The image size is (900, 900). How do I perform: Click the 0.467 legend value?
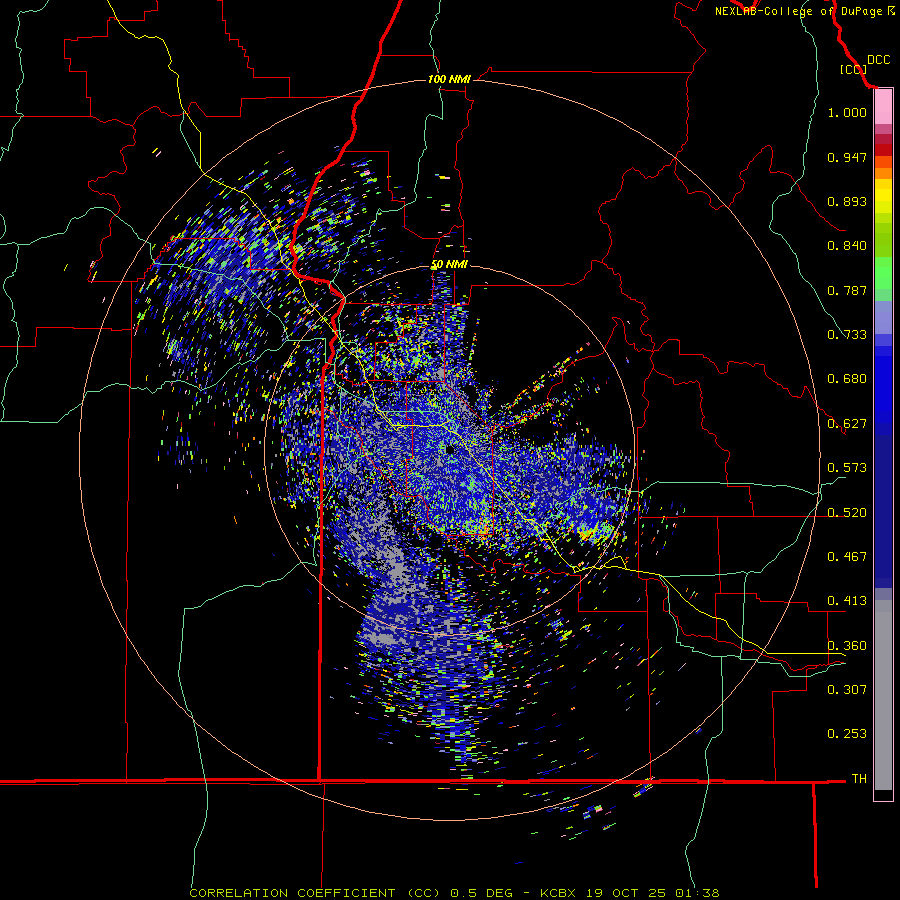847,557
